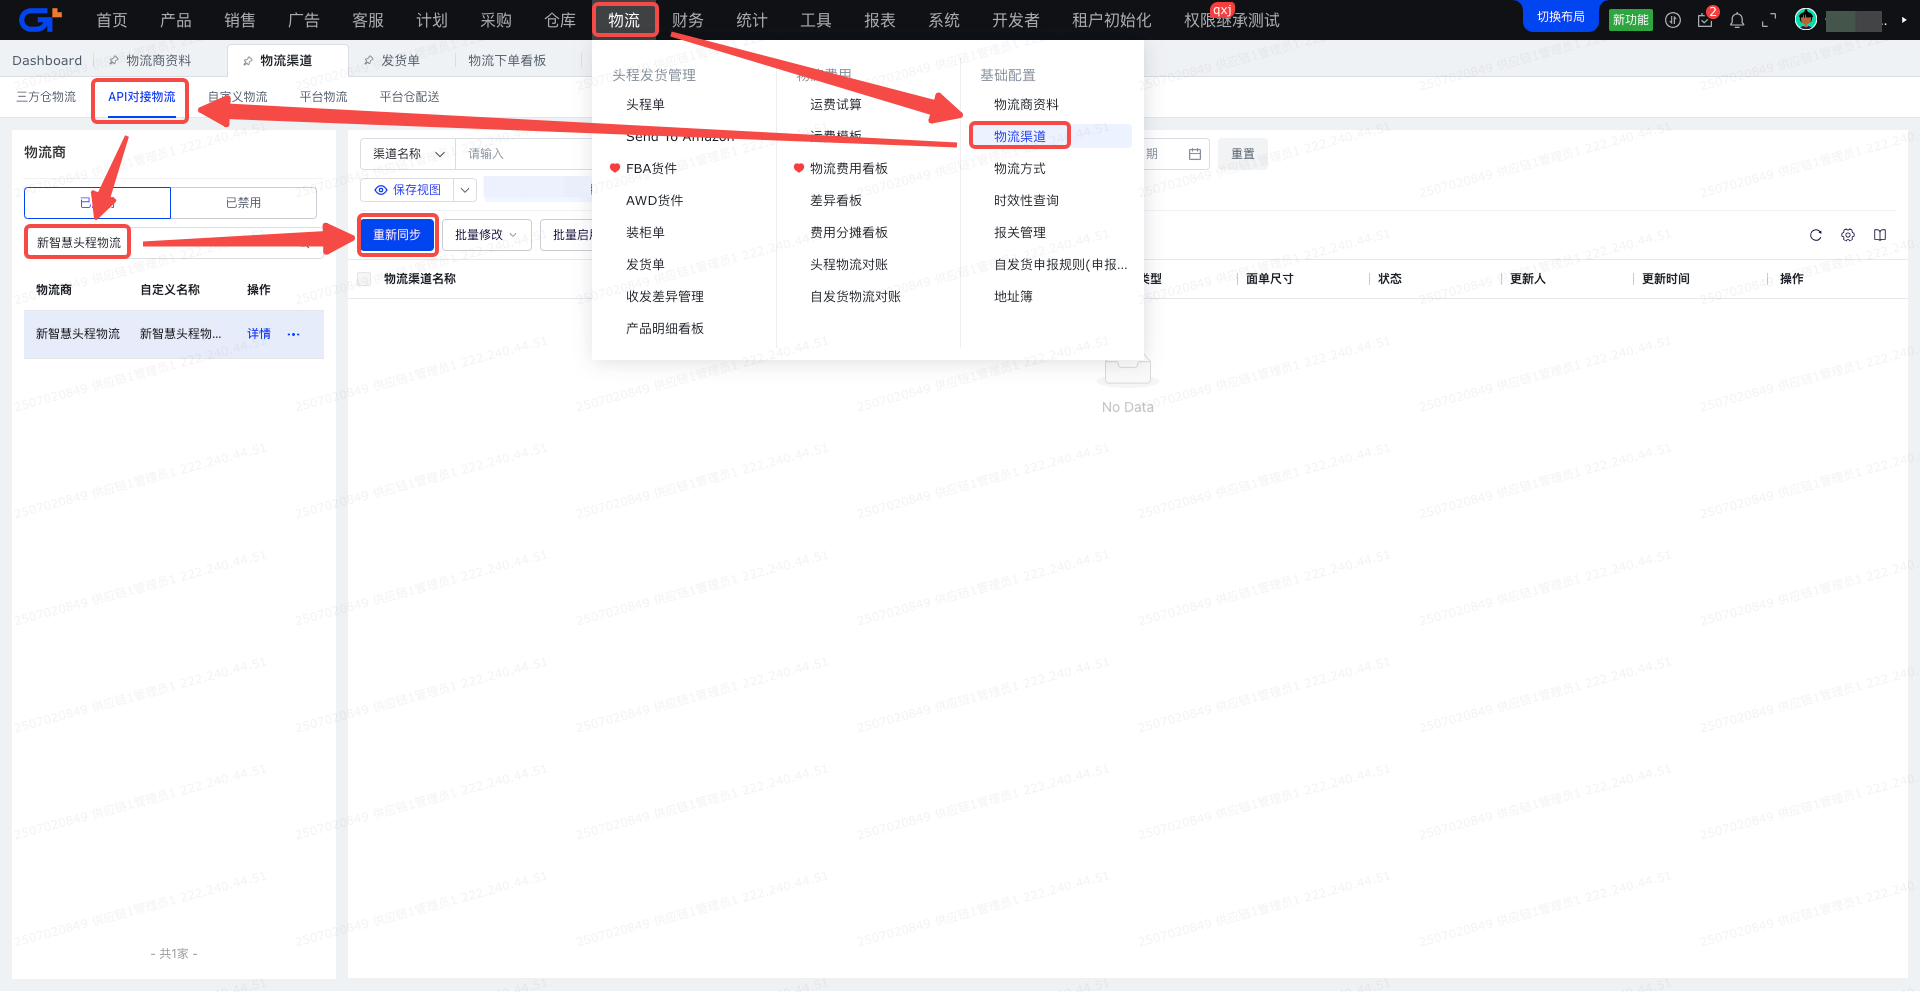The image size is (1920, 992).
Task: Click the G logo in top-left corner
Action: coord(40,19)
